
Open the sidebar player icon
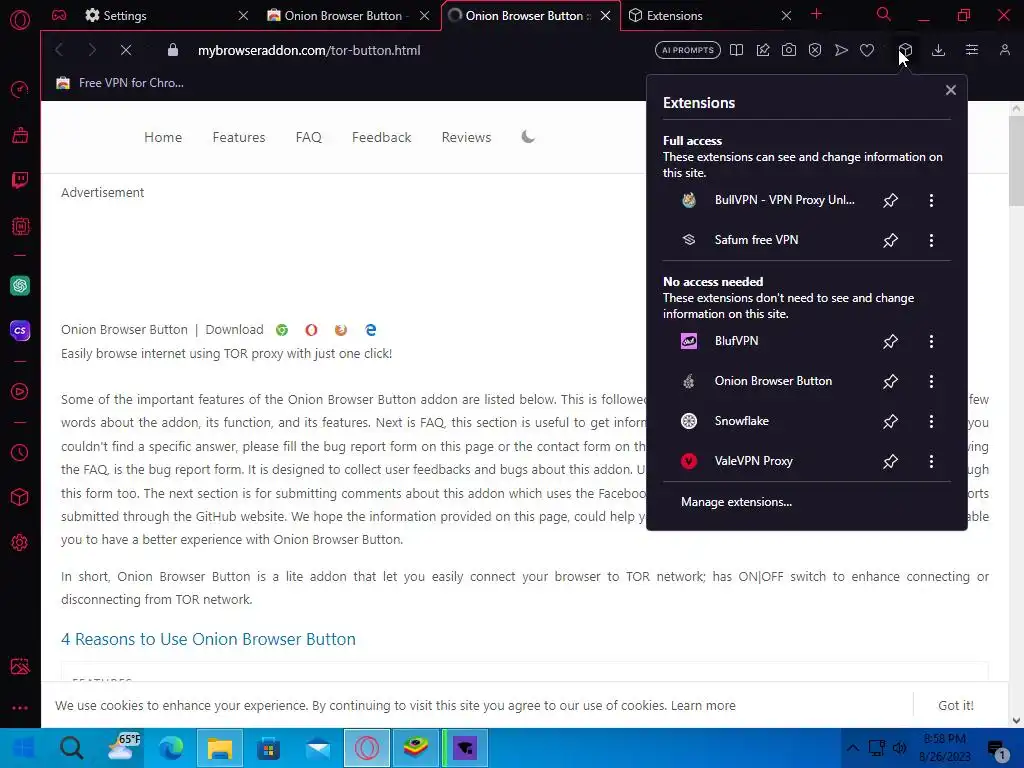click(20, 391)
